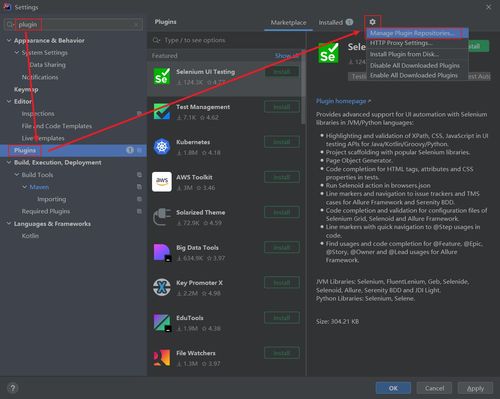Choose Manage Plugin Repositories menu item

click(417, 33)
